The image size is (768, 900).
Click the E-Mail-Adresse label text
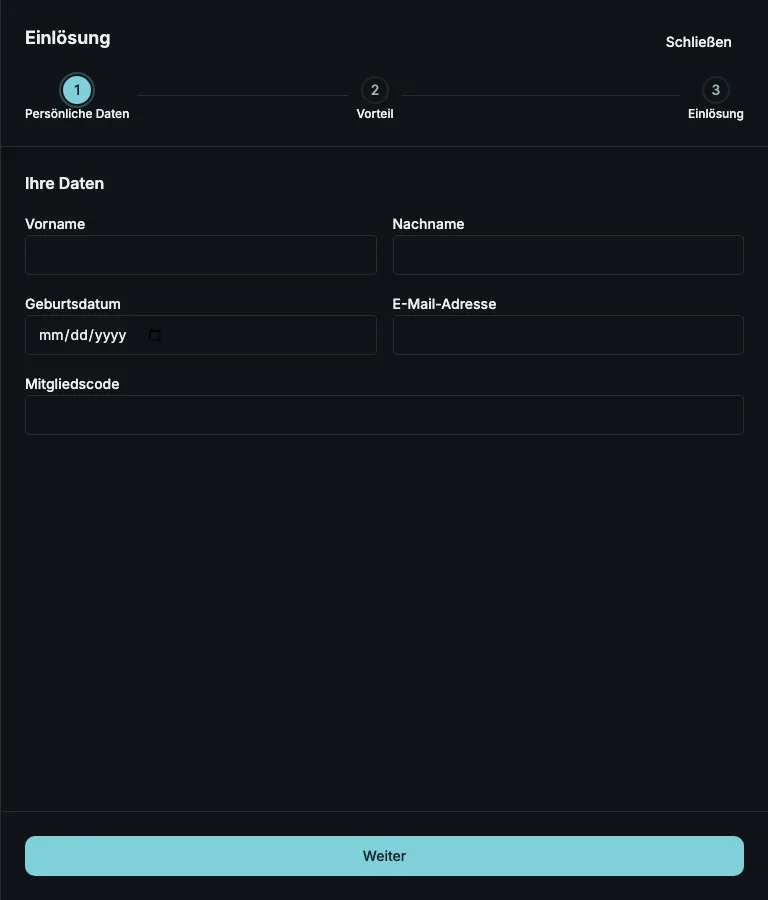444,304
